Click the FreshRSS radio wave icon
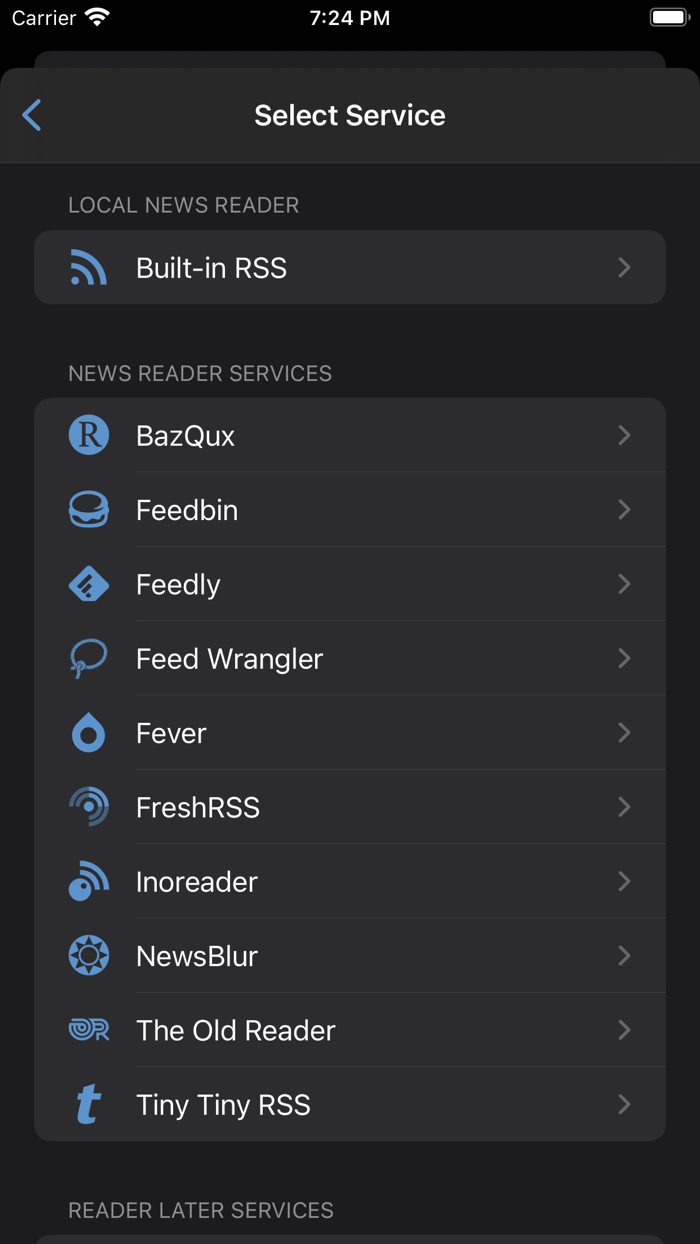This screenshot has height=1244, width=700. click(x=89, y=807)
